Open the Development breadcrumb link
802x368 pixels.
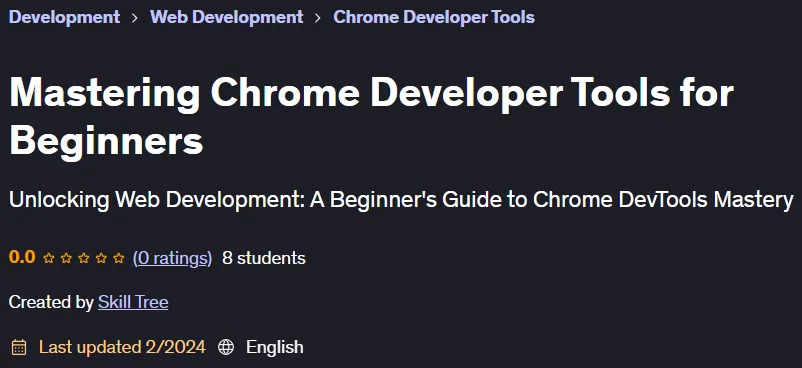(x=64, y=17)
